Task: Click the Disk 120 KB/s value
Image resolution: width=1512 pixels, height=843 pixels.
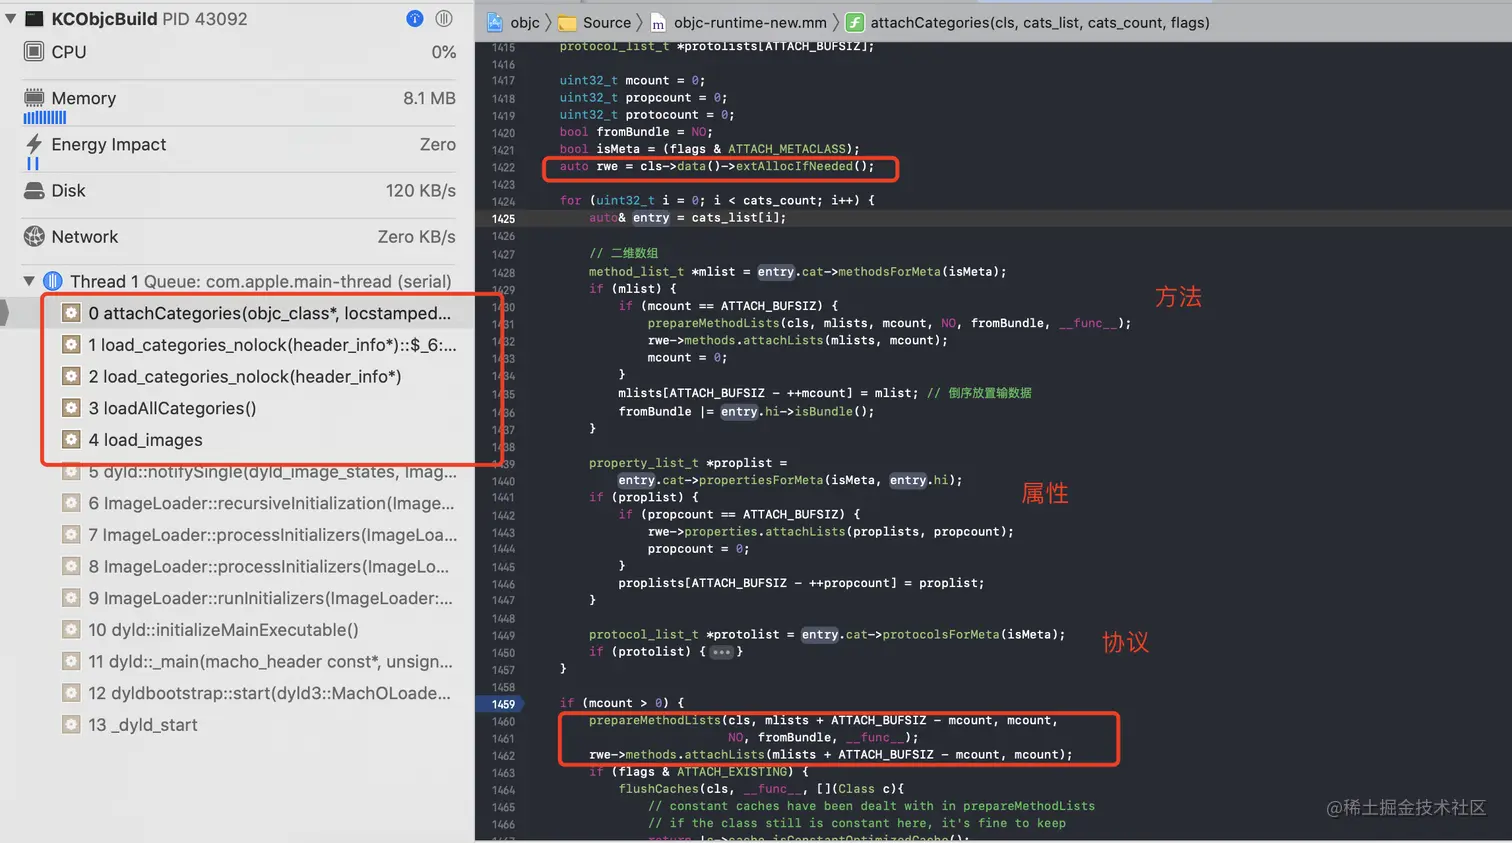Action: (420, 191)
